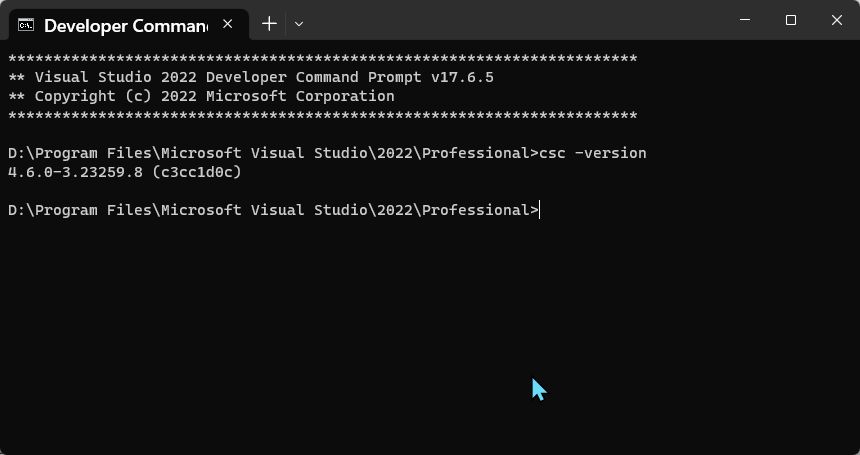Open a new tab with the plus icon
860x455 pixels.
[269, 24]
